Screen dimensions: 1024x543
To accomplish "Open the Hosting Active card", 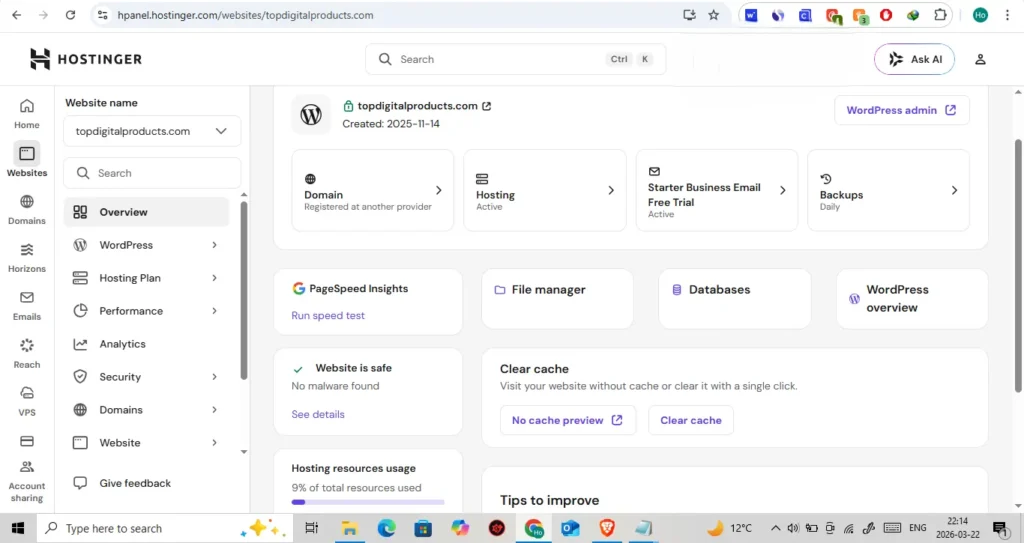I will click(x=545, y=190).
